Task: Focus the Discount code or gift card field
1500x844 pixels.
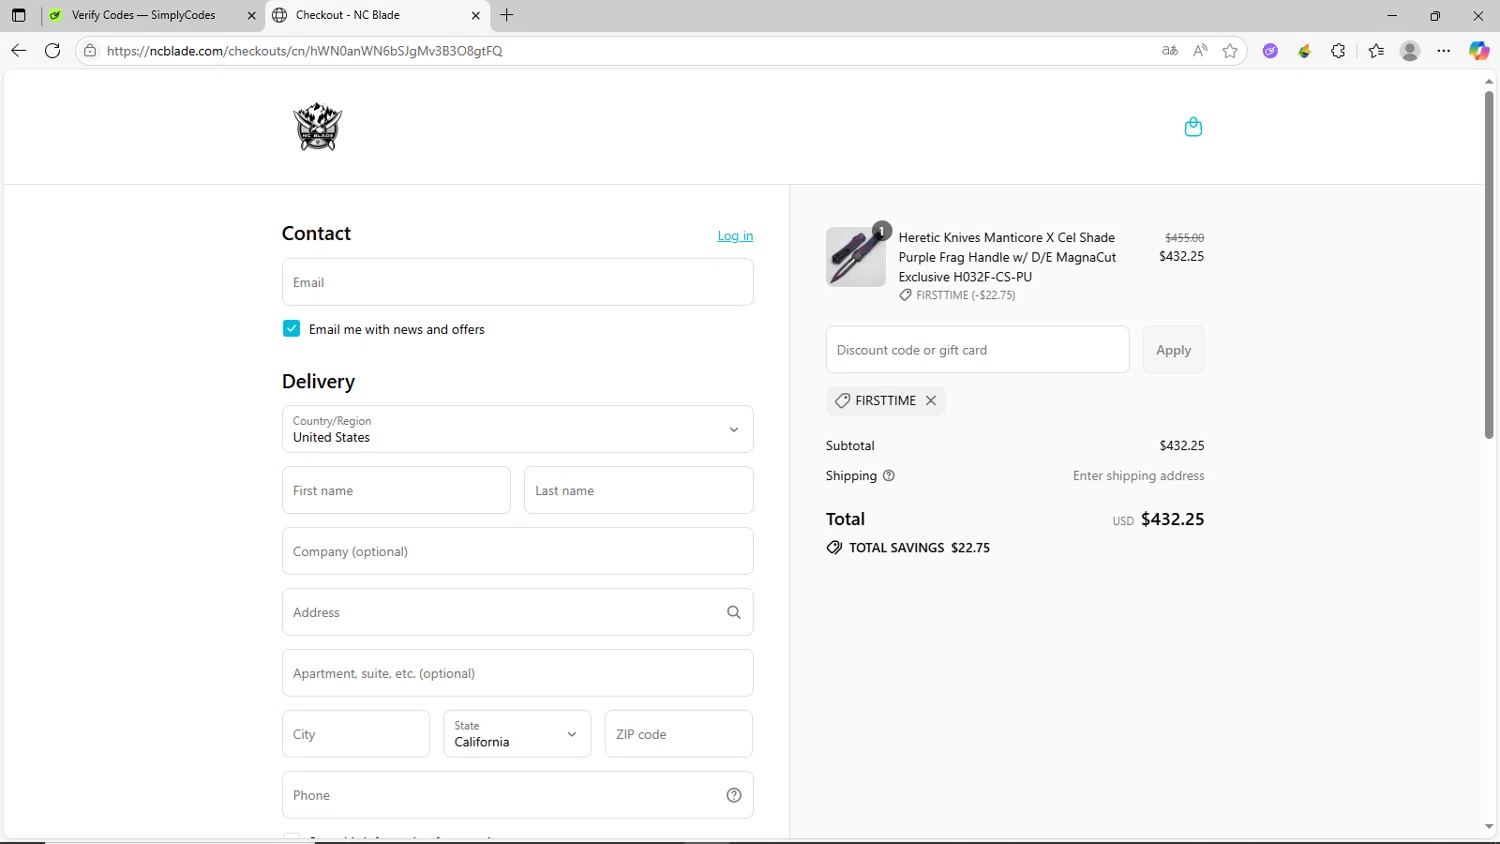Action: (x=977, y=350)
